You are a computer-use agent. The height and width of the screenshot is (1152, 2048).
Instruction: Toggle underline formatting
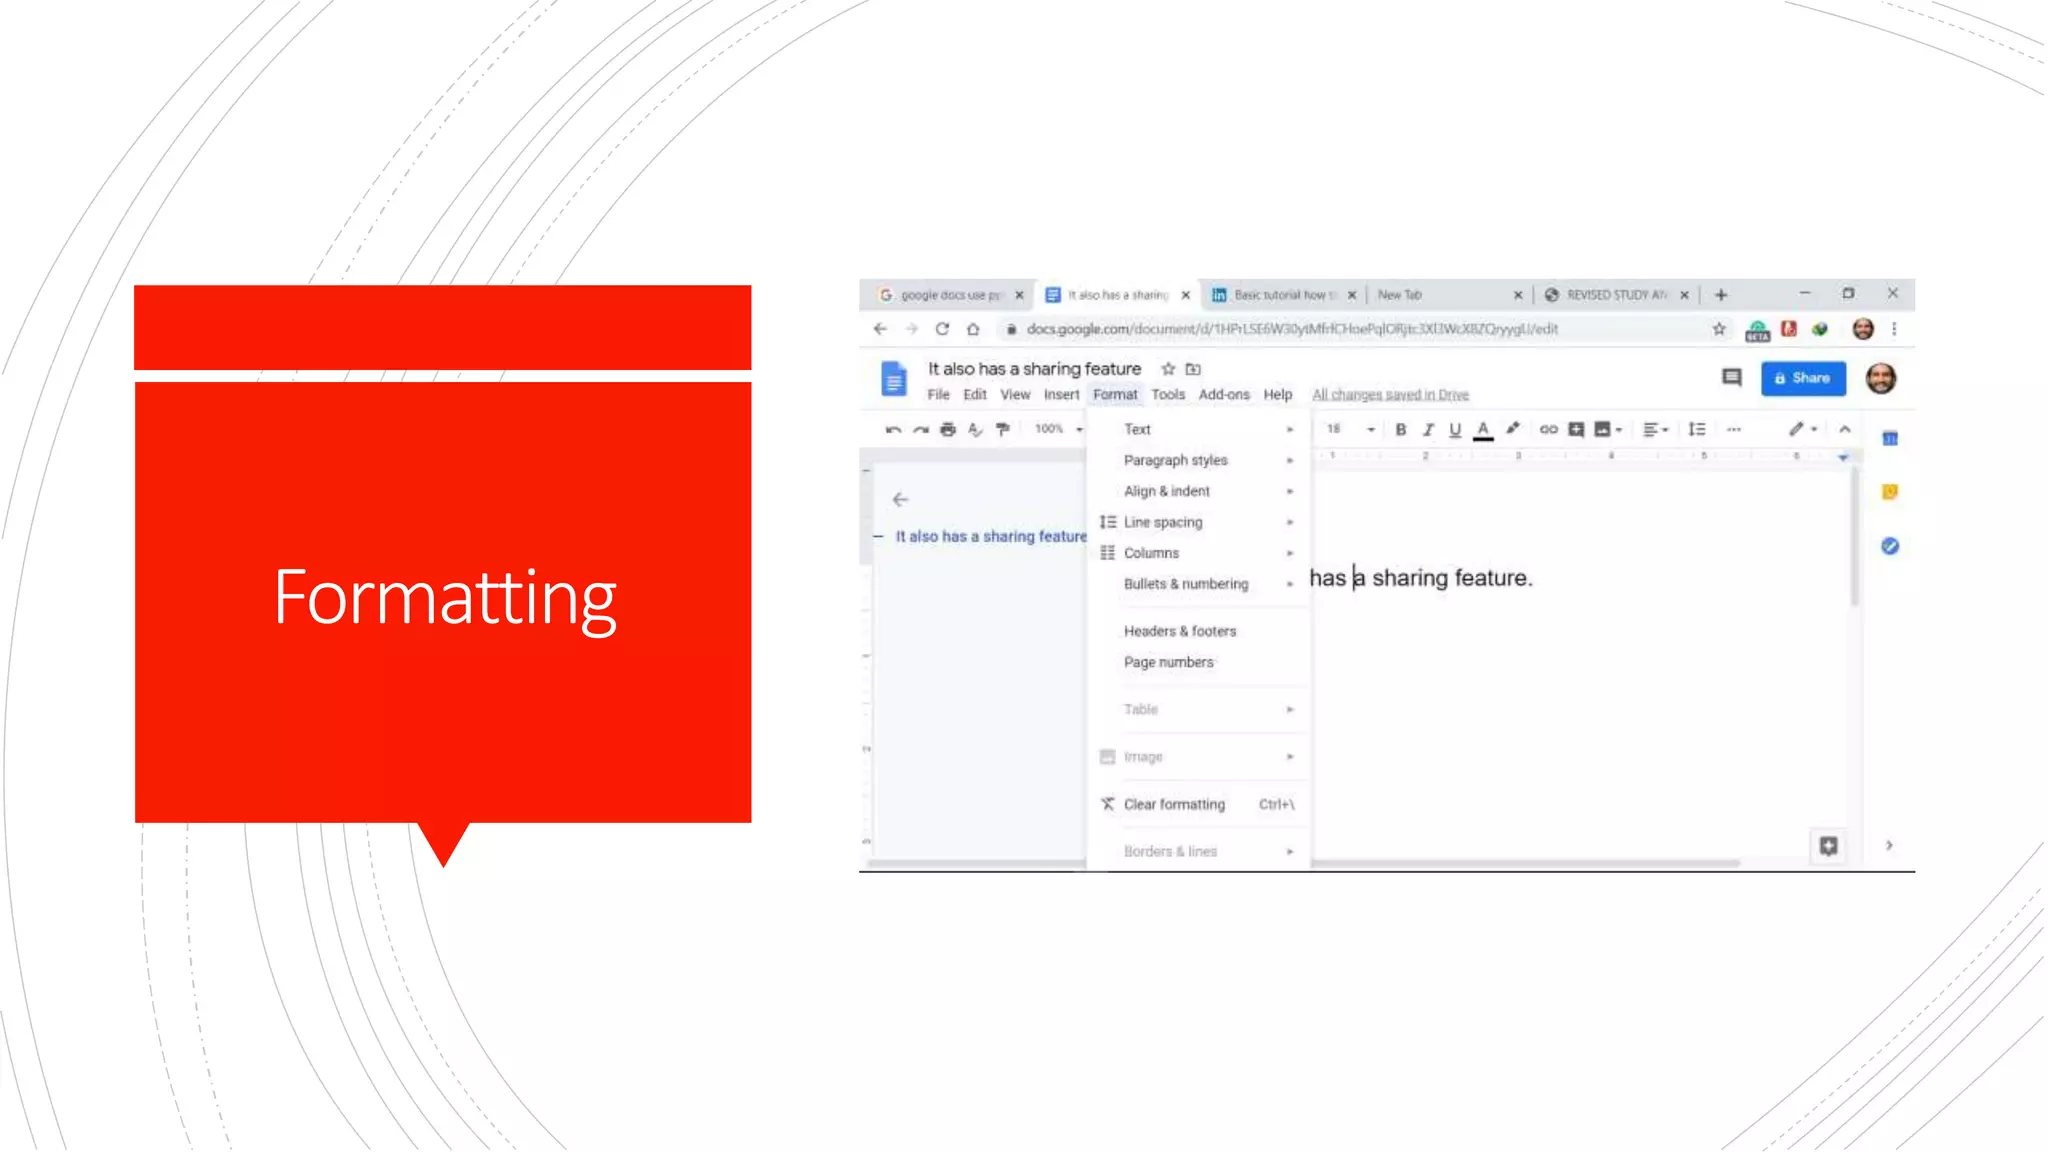tap(1455, 430)
